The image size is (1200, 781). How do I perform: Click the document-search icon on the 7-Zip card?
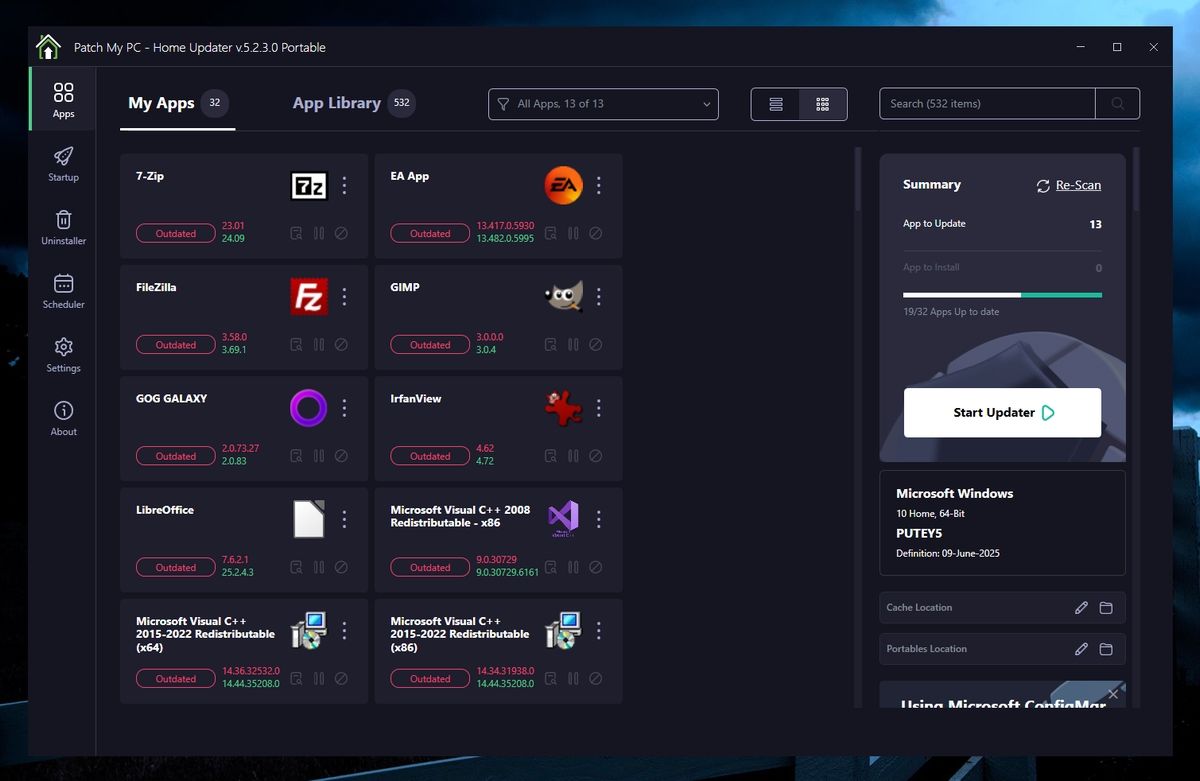(x=296, y=233)
